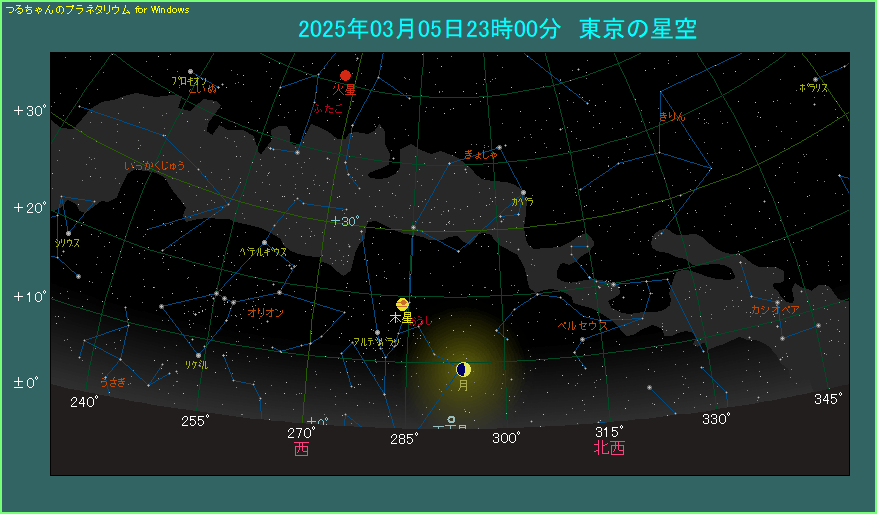
Task: Click the Sirius (シリウス) star dot
Action: click(68, 233)
